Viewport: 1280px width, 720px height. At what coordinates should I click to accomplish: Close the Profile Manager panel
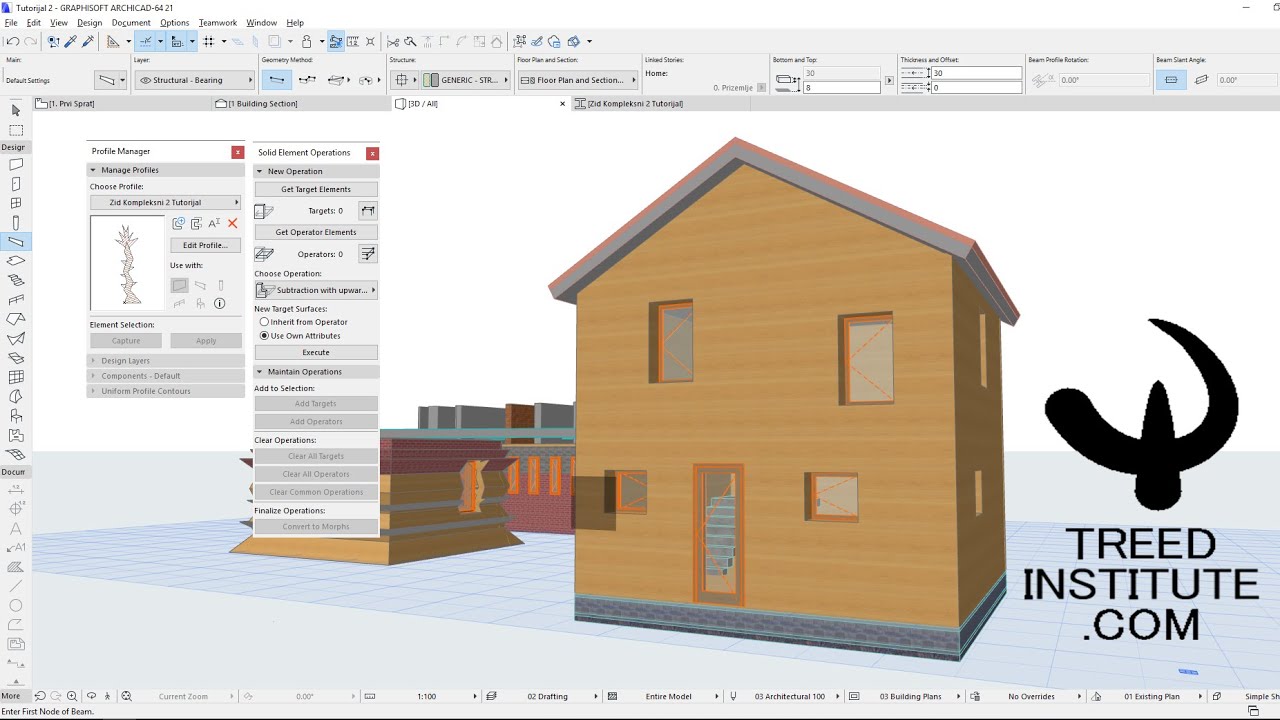(x=237, y=152)
